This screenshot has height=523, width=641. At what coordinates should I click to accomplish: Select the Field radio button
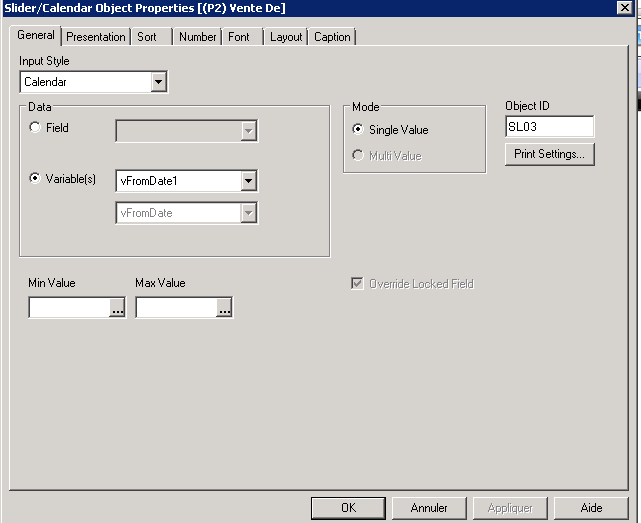[x=35, y=127]
